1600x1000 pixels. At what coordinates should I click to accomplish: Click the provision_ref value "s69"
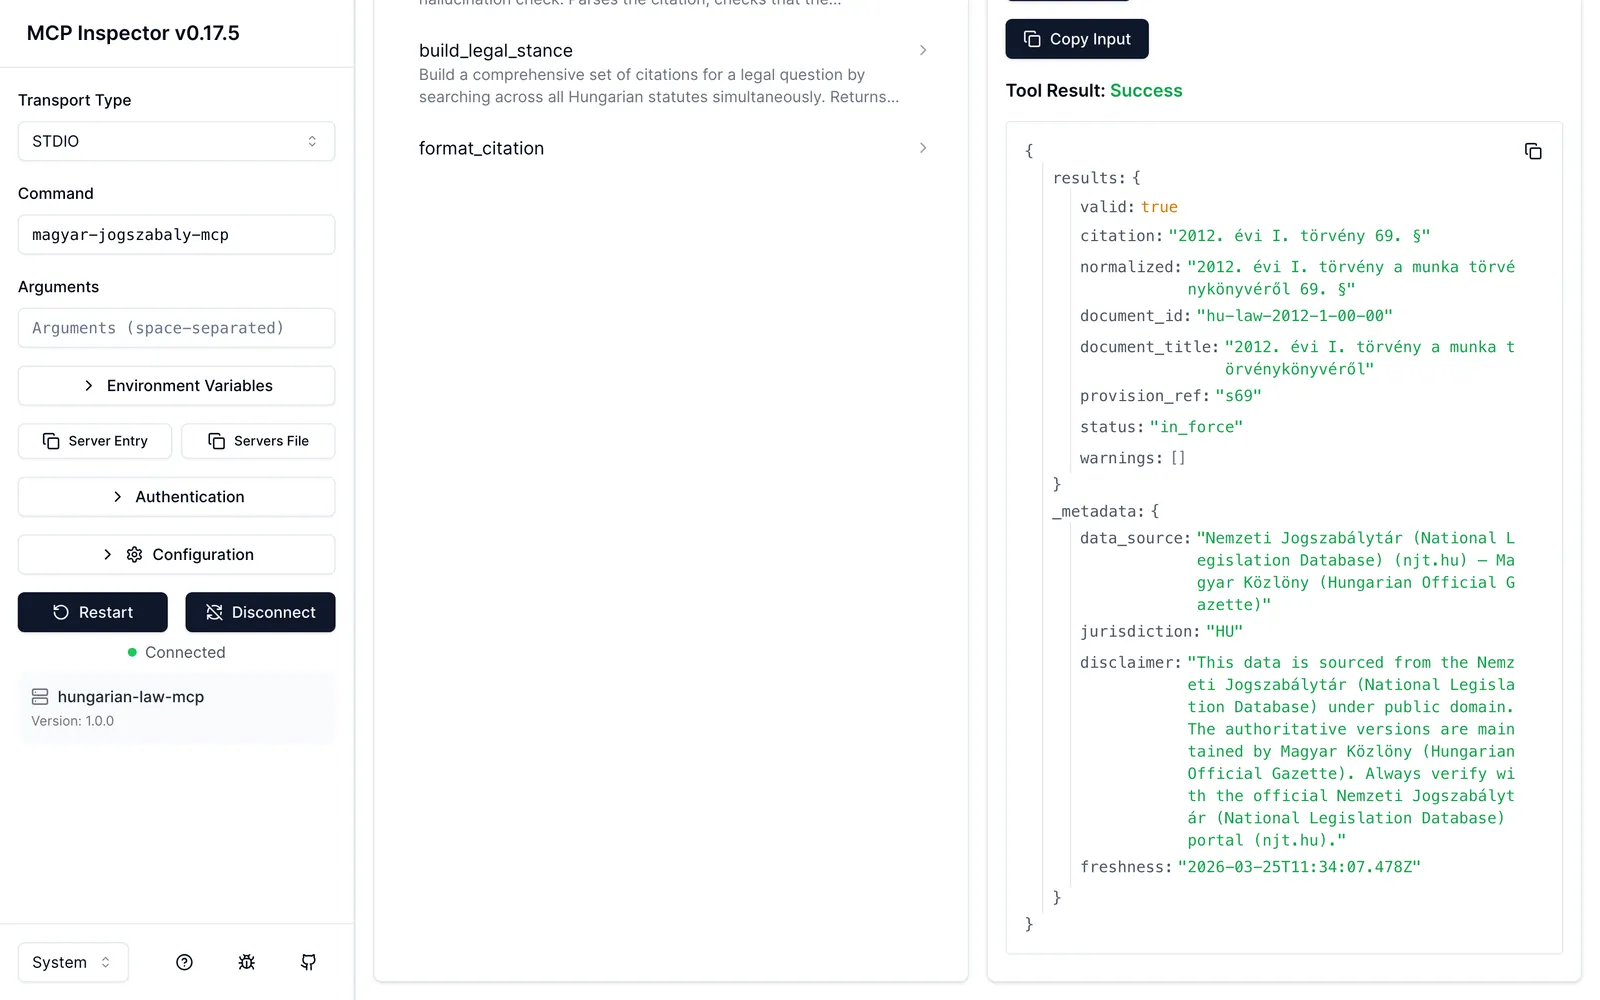coord(1238,396)
